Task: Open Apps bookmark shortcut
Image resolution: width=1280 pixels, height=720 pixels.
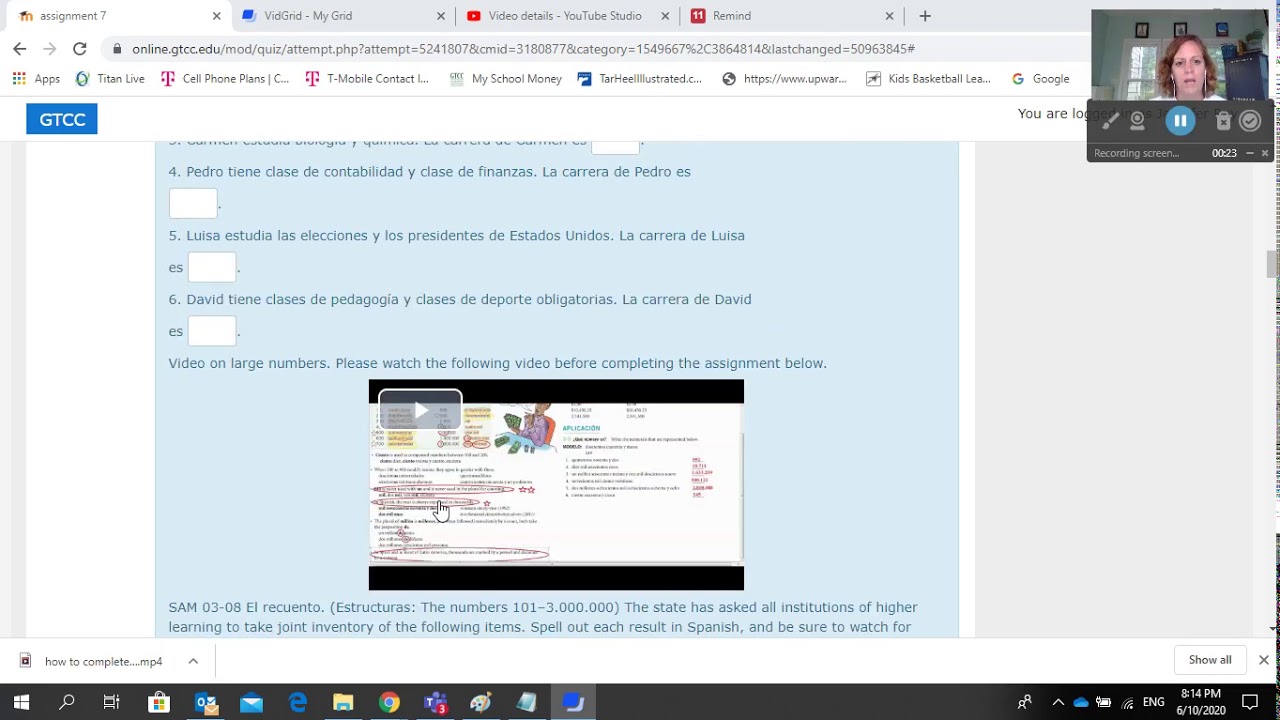Action: click(36, 79)
